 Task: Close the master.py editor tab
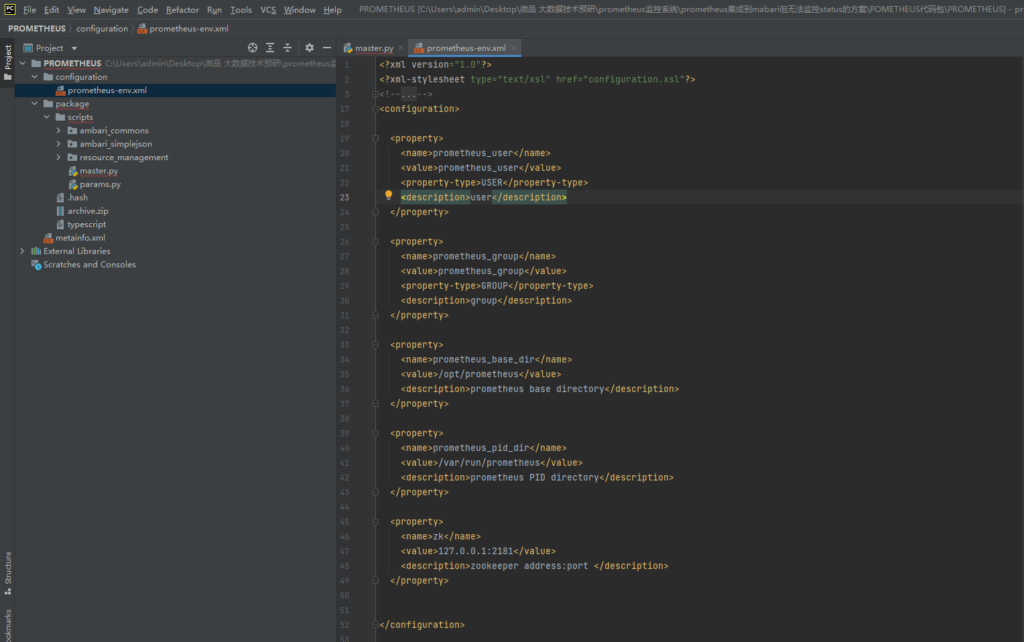400,48
